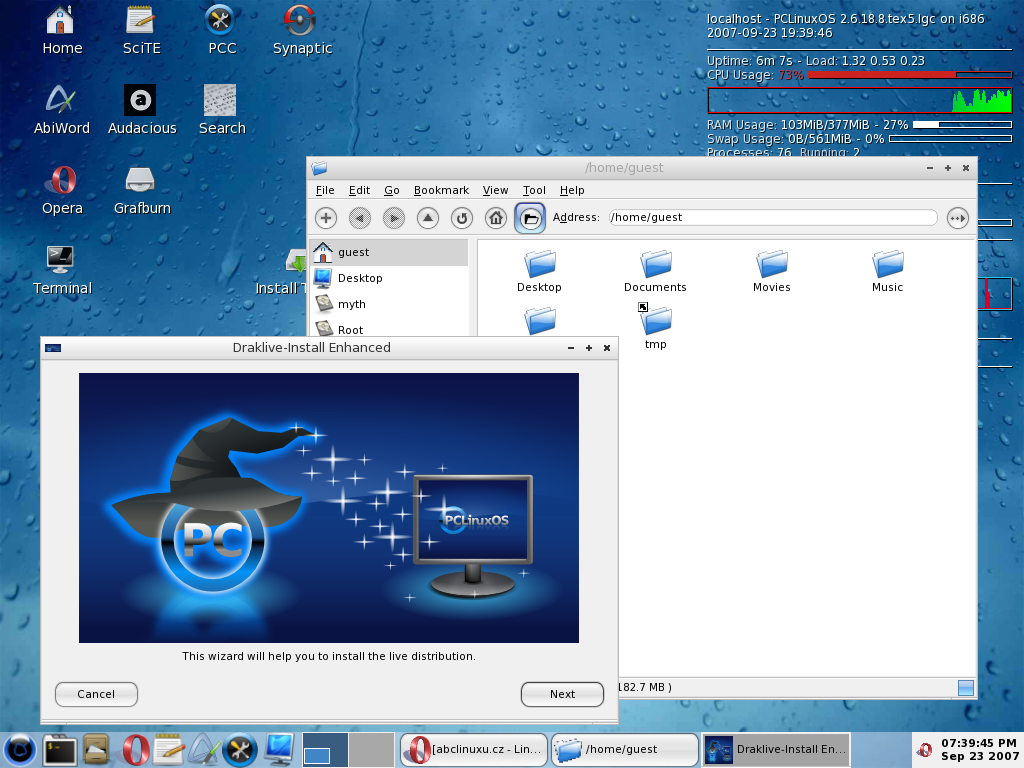Click the Go button beside the address bar
This screenshot has width=1024, height=768.
[957, 217]
